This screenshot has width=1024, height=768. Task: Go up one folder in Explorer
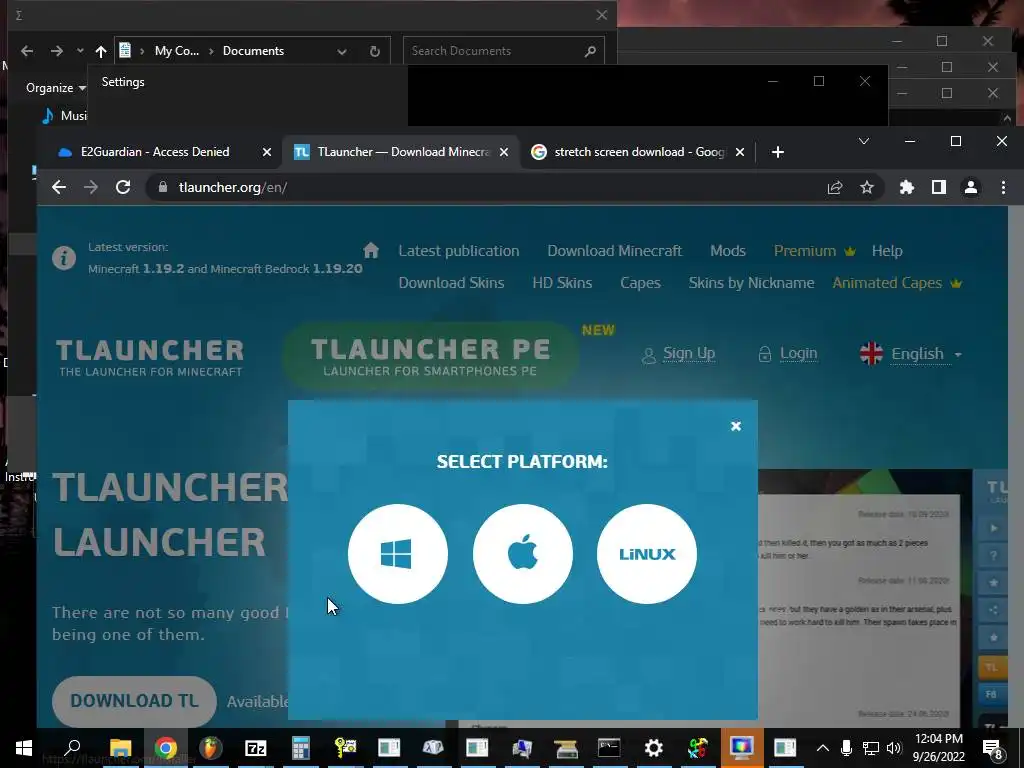click(x=101, y=51)
